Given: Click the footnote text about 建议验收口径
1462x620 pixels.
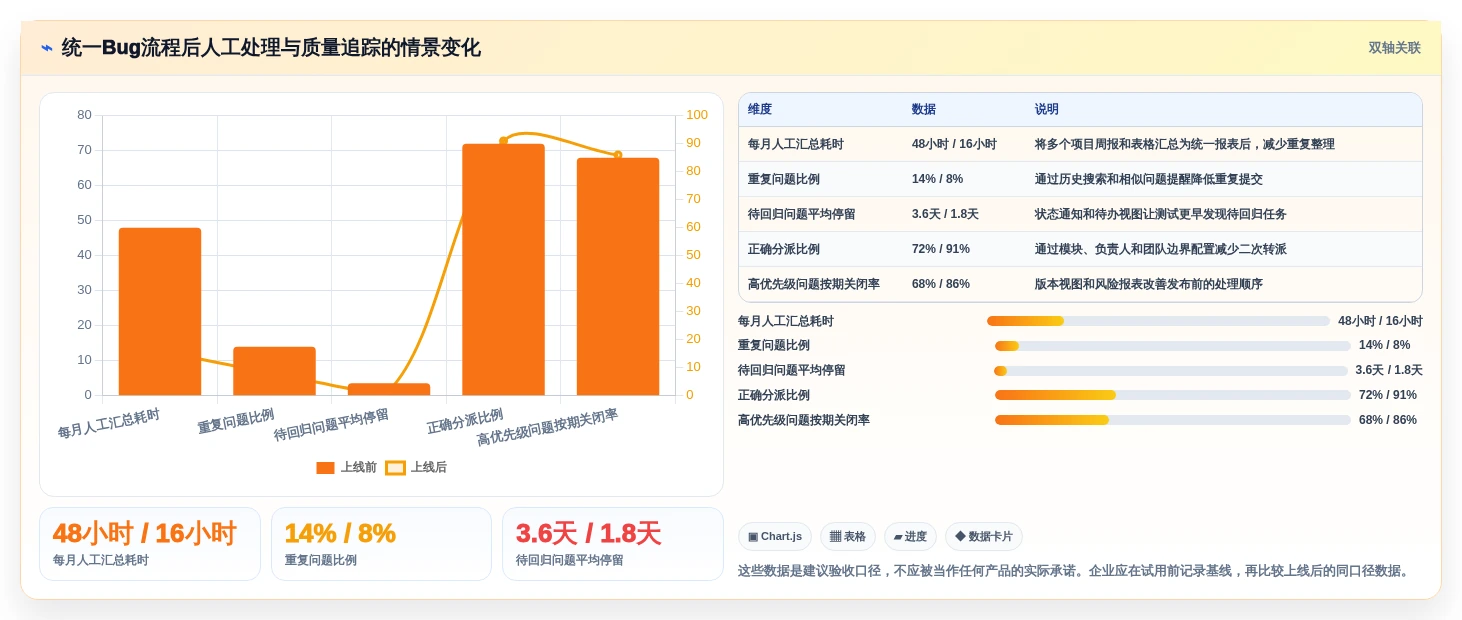Looking at the screenshot, I should coord(1076,571).
